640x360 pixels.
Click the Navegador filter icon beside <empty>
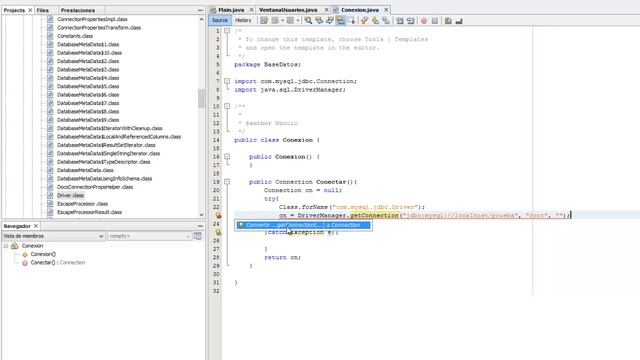[198, 236]
